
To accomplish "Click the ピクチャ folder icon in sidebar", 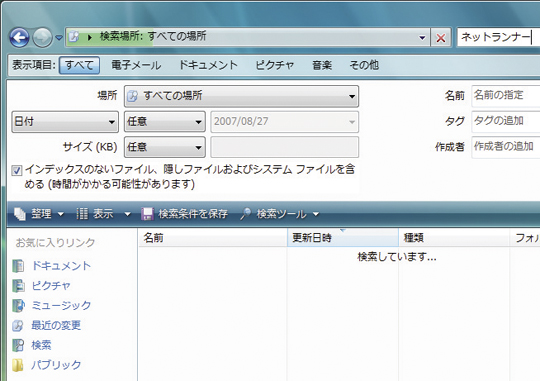I will (x=18, y=286).
